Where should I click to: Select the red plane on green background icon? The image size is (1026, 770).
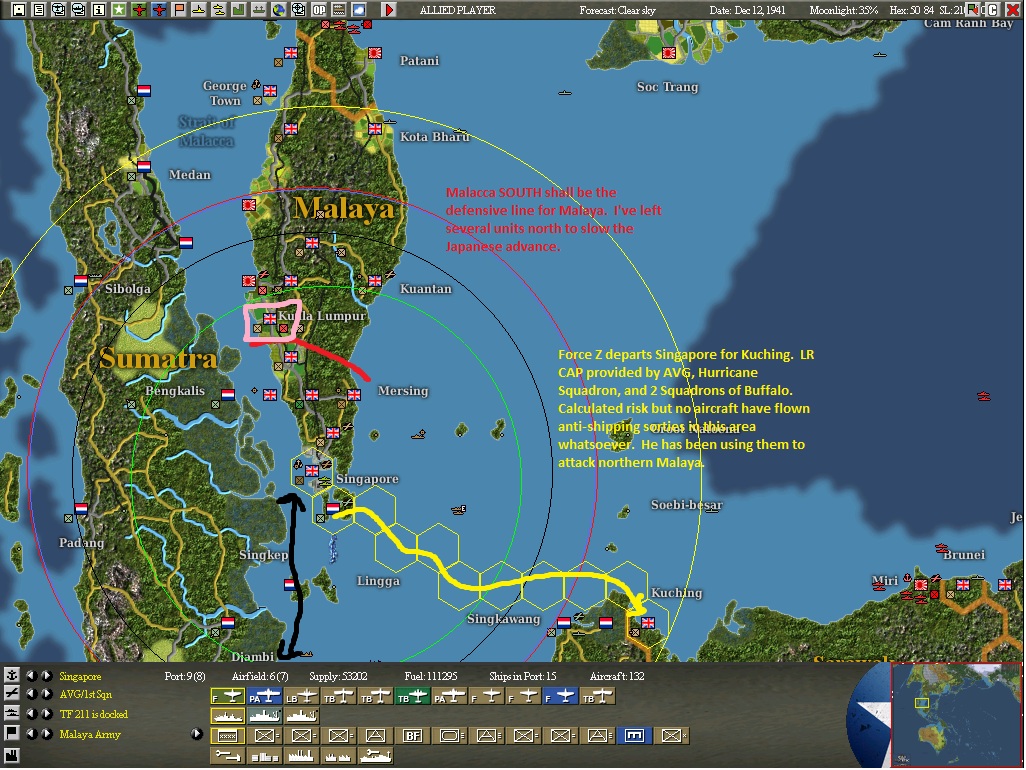(139, 10)
